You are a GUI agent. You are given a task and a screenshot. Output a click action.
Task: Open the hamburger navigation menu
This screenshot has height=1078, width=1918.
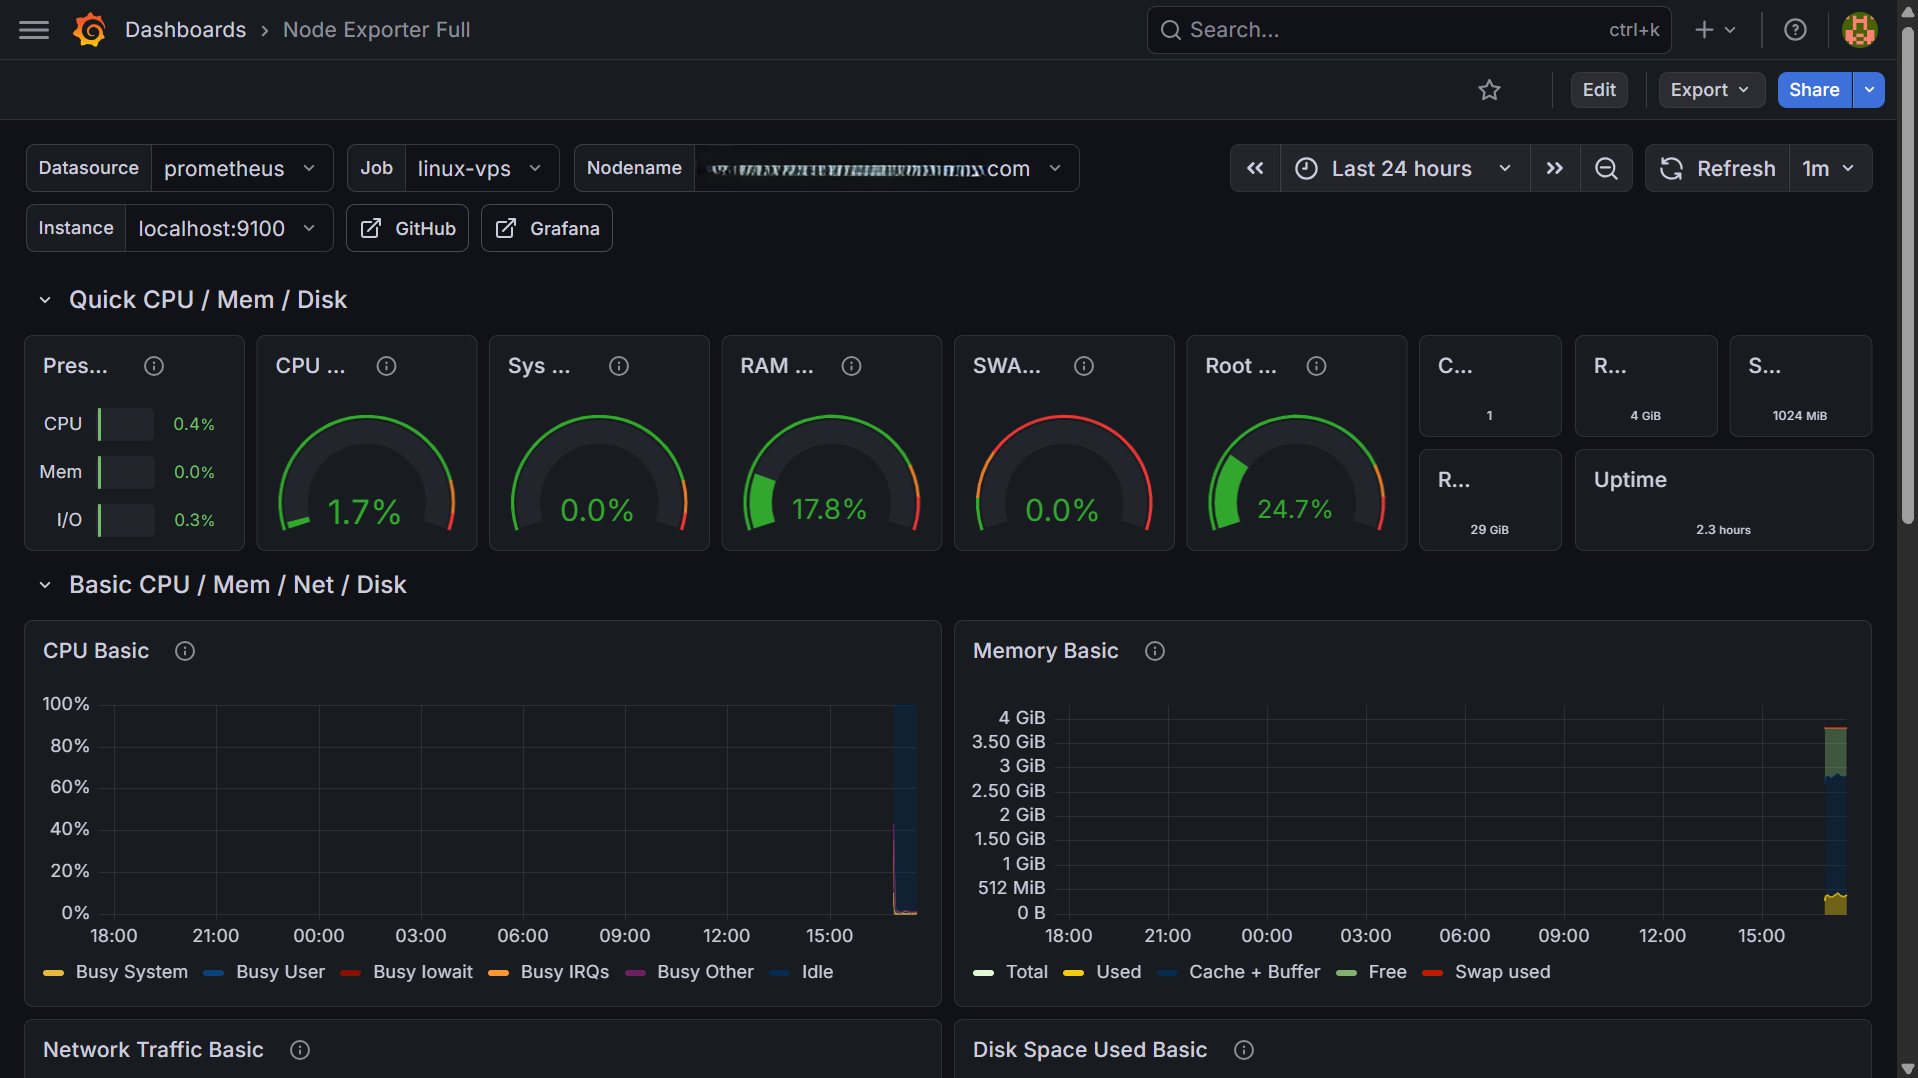(32, 29)
